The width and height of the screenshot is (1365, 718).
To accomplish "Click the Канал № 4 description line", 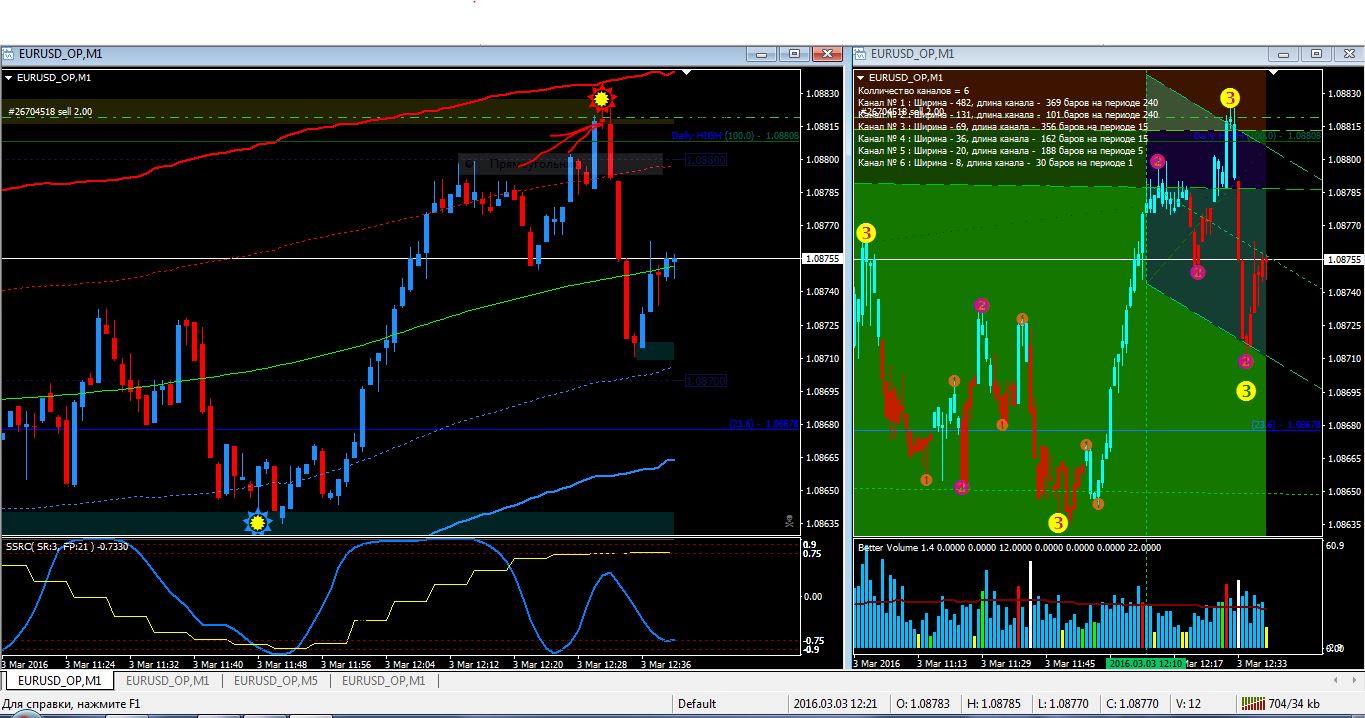I will pos(1003,138).
